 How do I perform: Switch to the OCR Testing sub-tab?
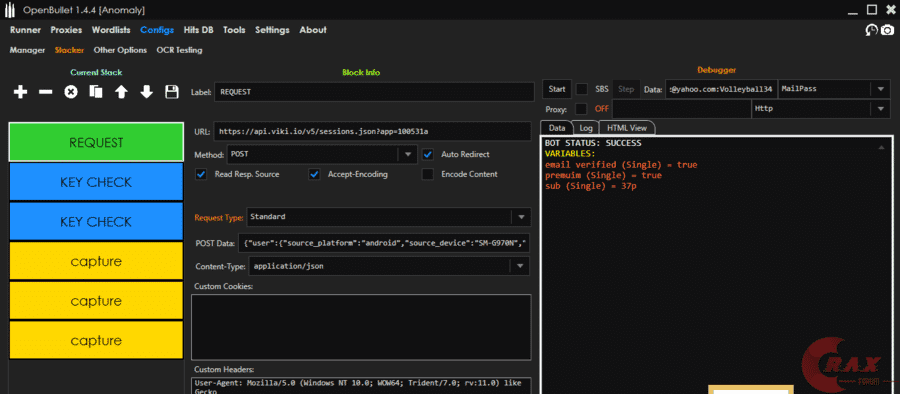click(x=179, y=50)
